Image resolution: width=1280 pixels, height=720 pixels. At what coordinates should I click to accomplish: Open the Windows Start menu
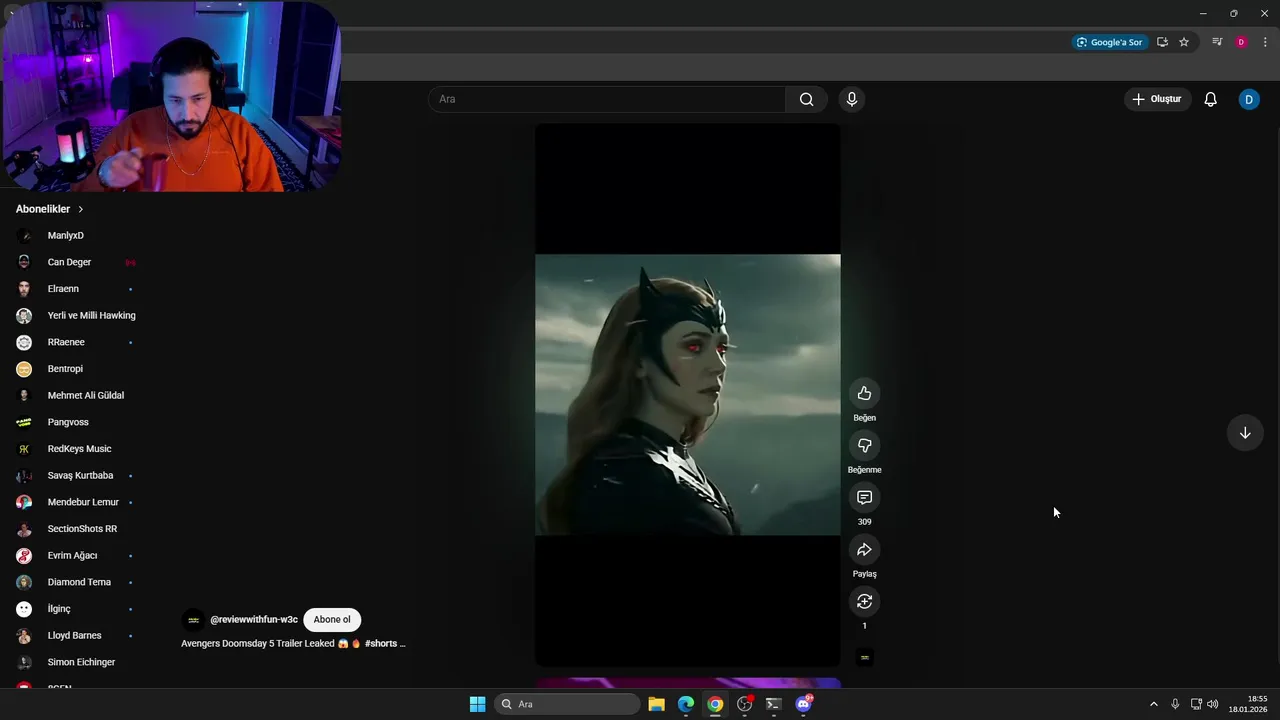(x=477, y=704)
